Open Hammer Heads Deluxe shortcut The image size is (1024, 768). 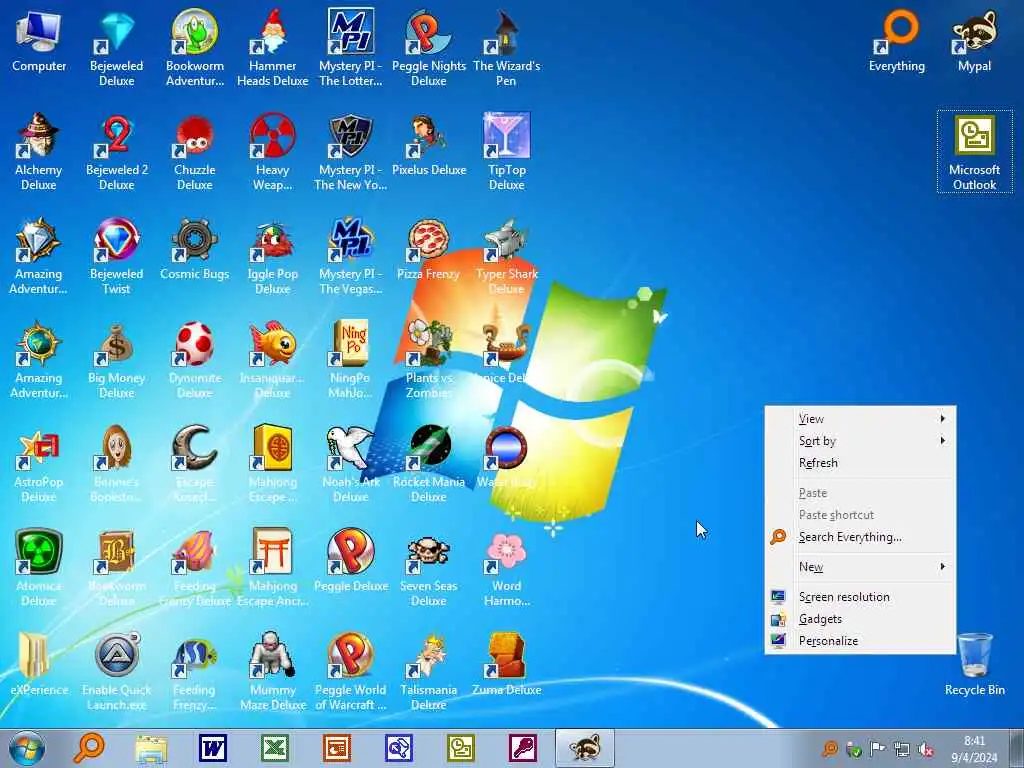(272, 47)
